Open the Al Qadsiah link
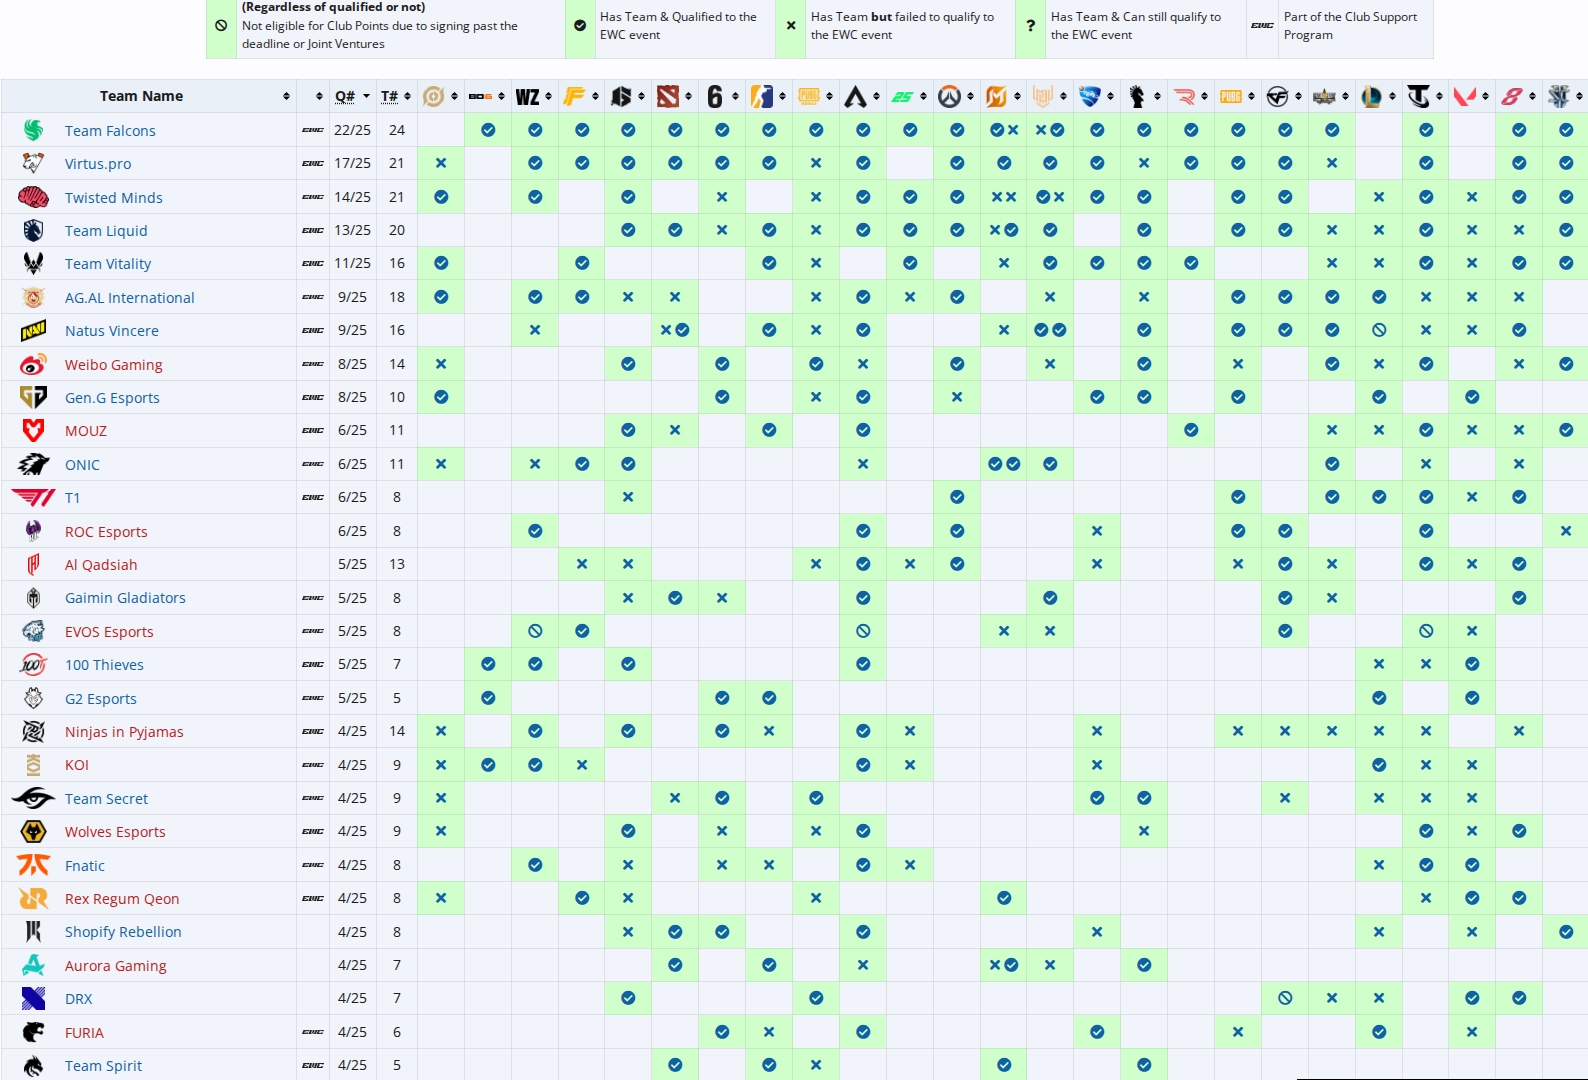Image resolution: width=1588 pixels, height=1080 pixels. tap(101, 565)
